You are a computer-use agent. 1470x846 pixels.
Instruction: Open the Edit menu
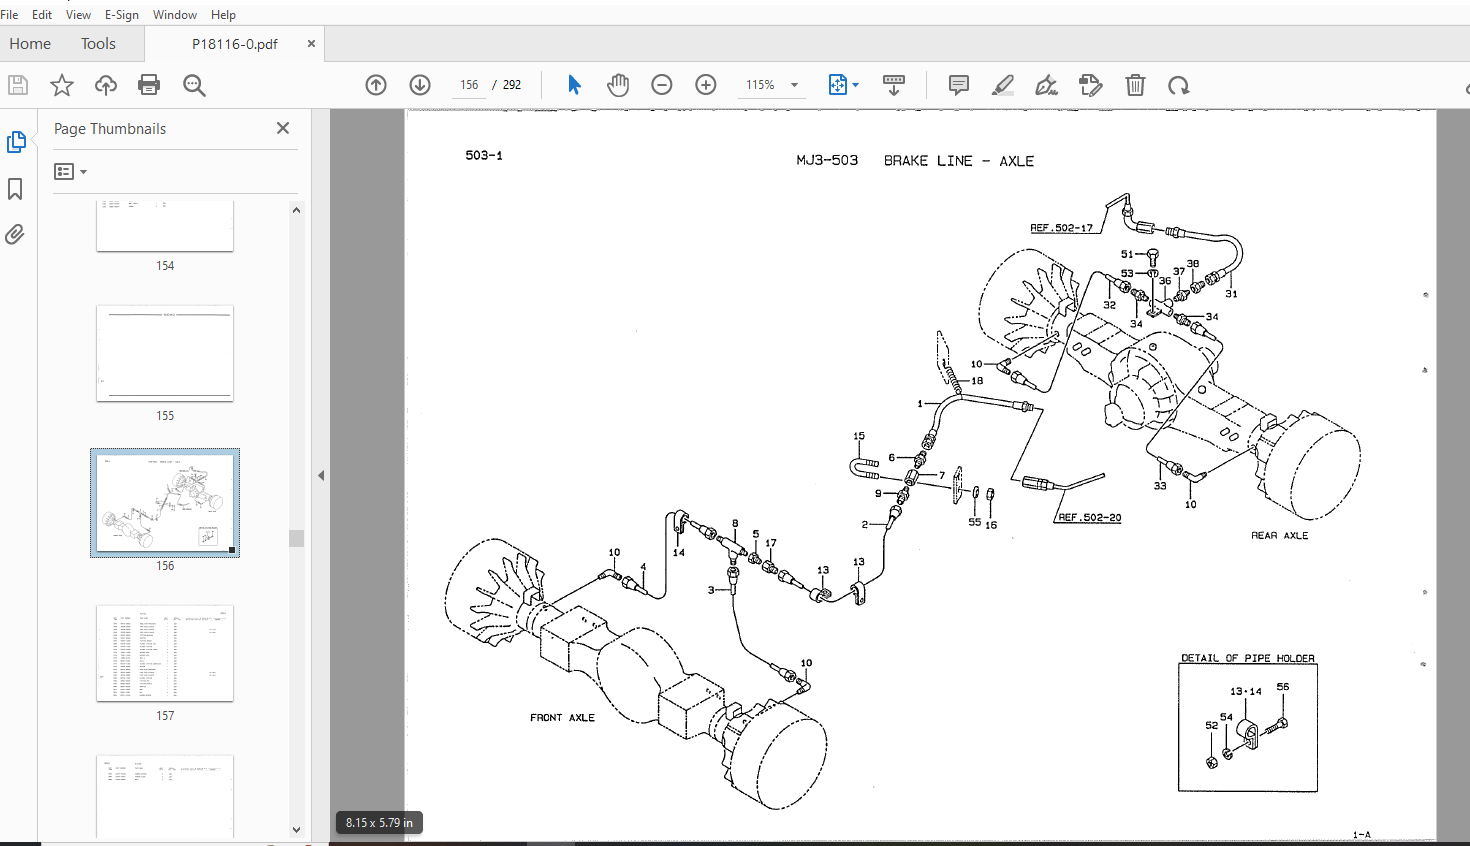[42, 14]
